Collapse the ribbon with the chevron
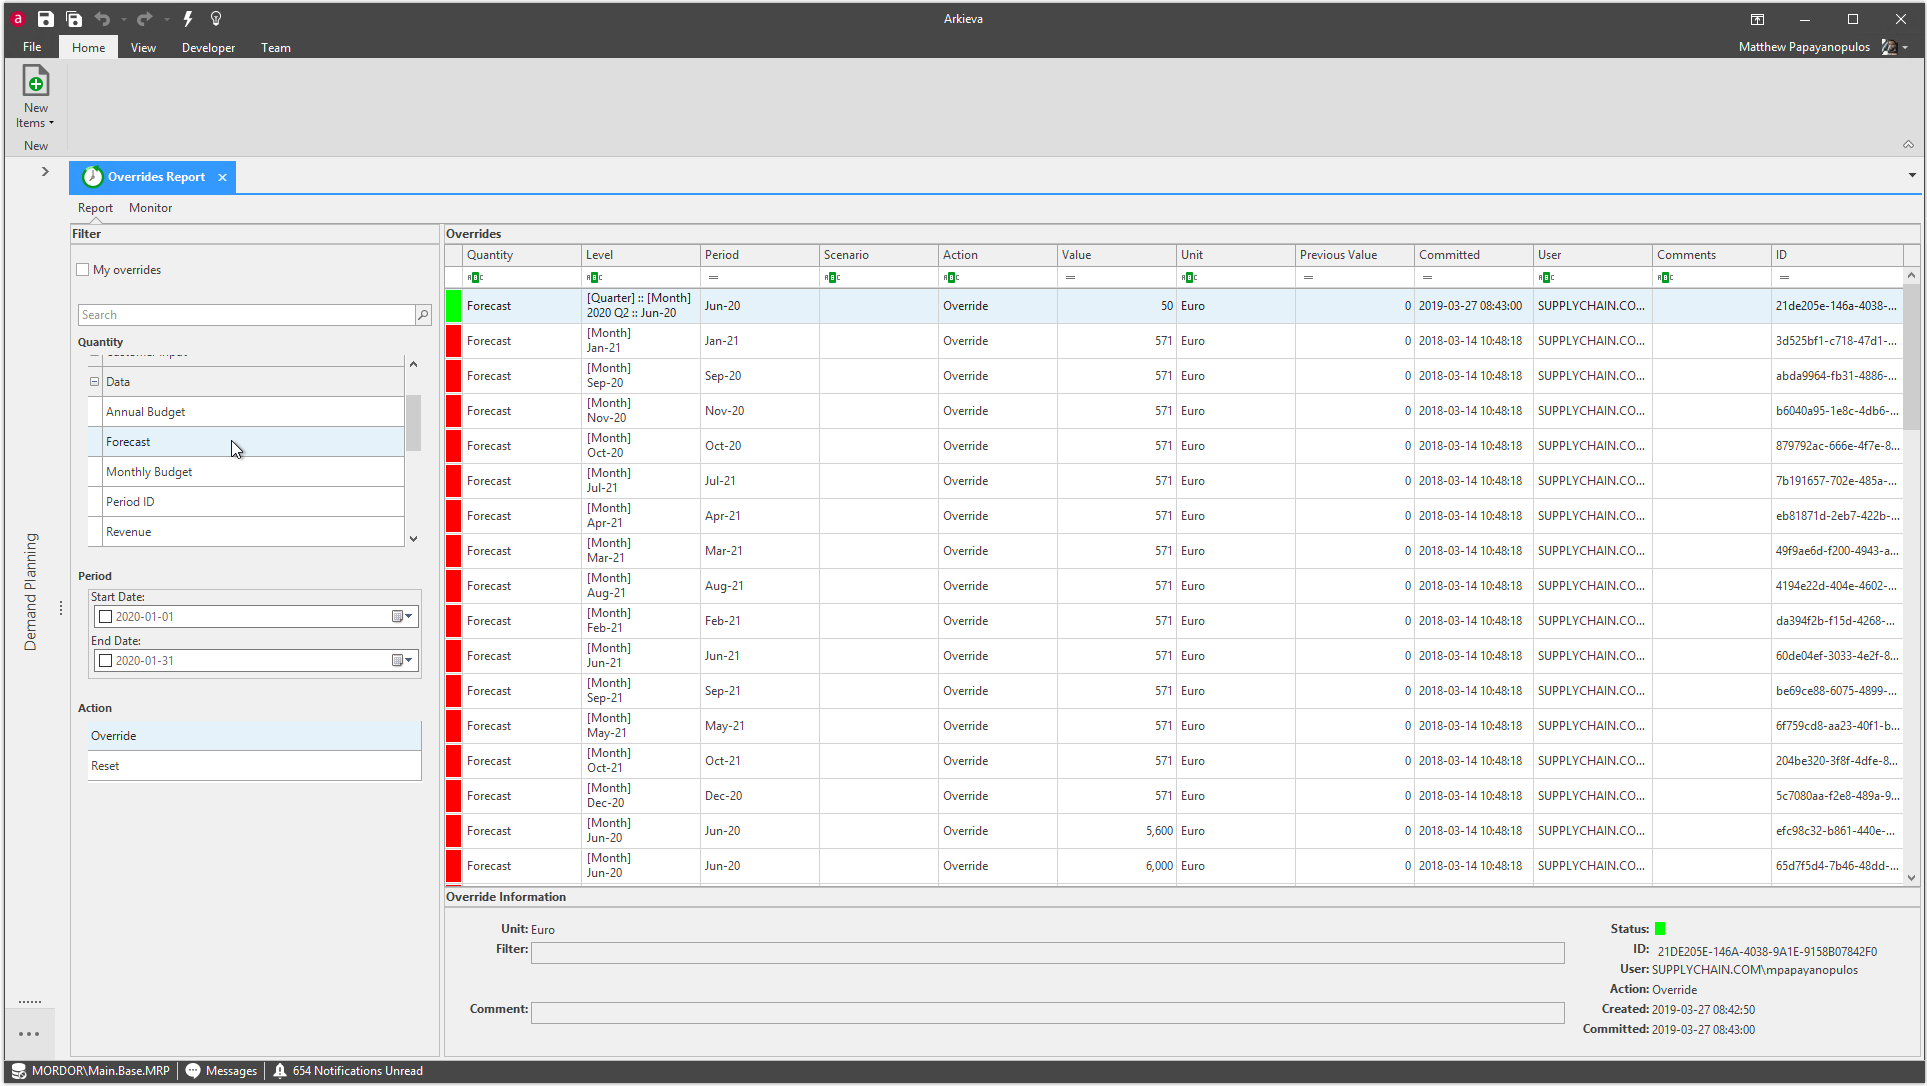The height and width of the screenshot is (1086, 1927). pyautogui.click(x=1908, y=145)
